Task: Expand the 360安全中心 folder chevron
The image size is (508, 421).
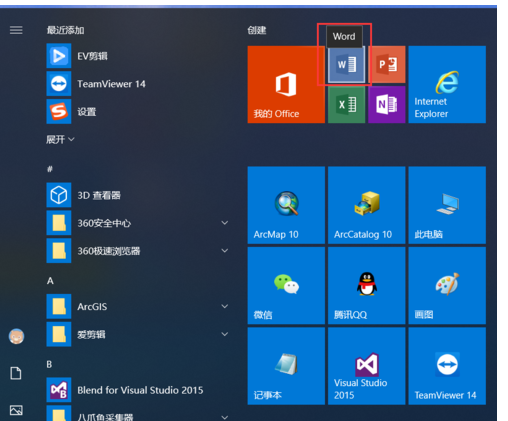Action: pos(225,223)
